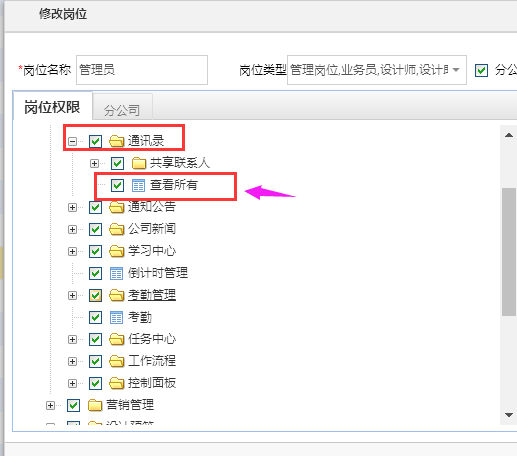Toggle the 学习中心 checkbox
Viewport: 517px width, 456px height.
click(95, 251)
